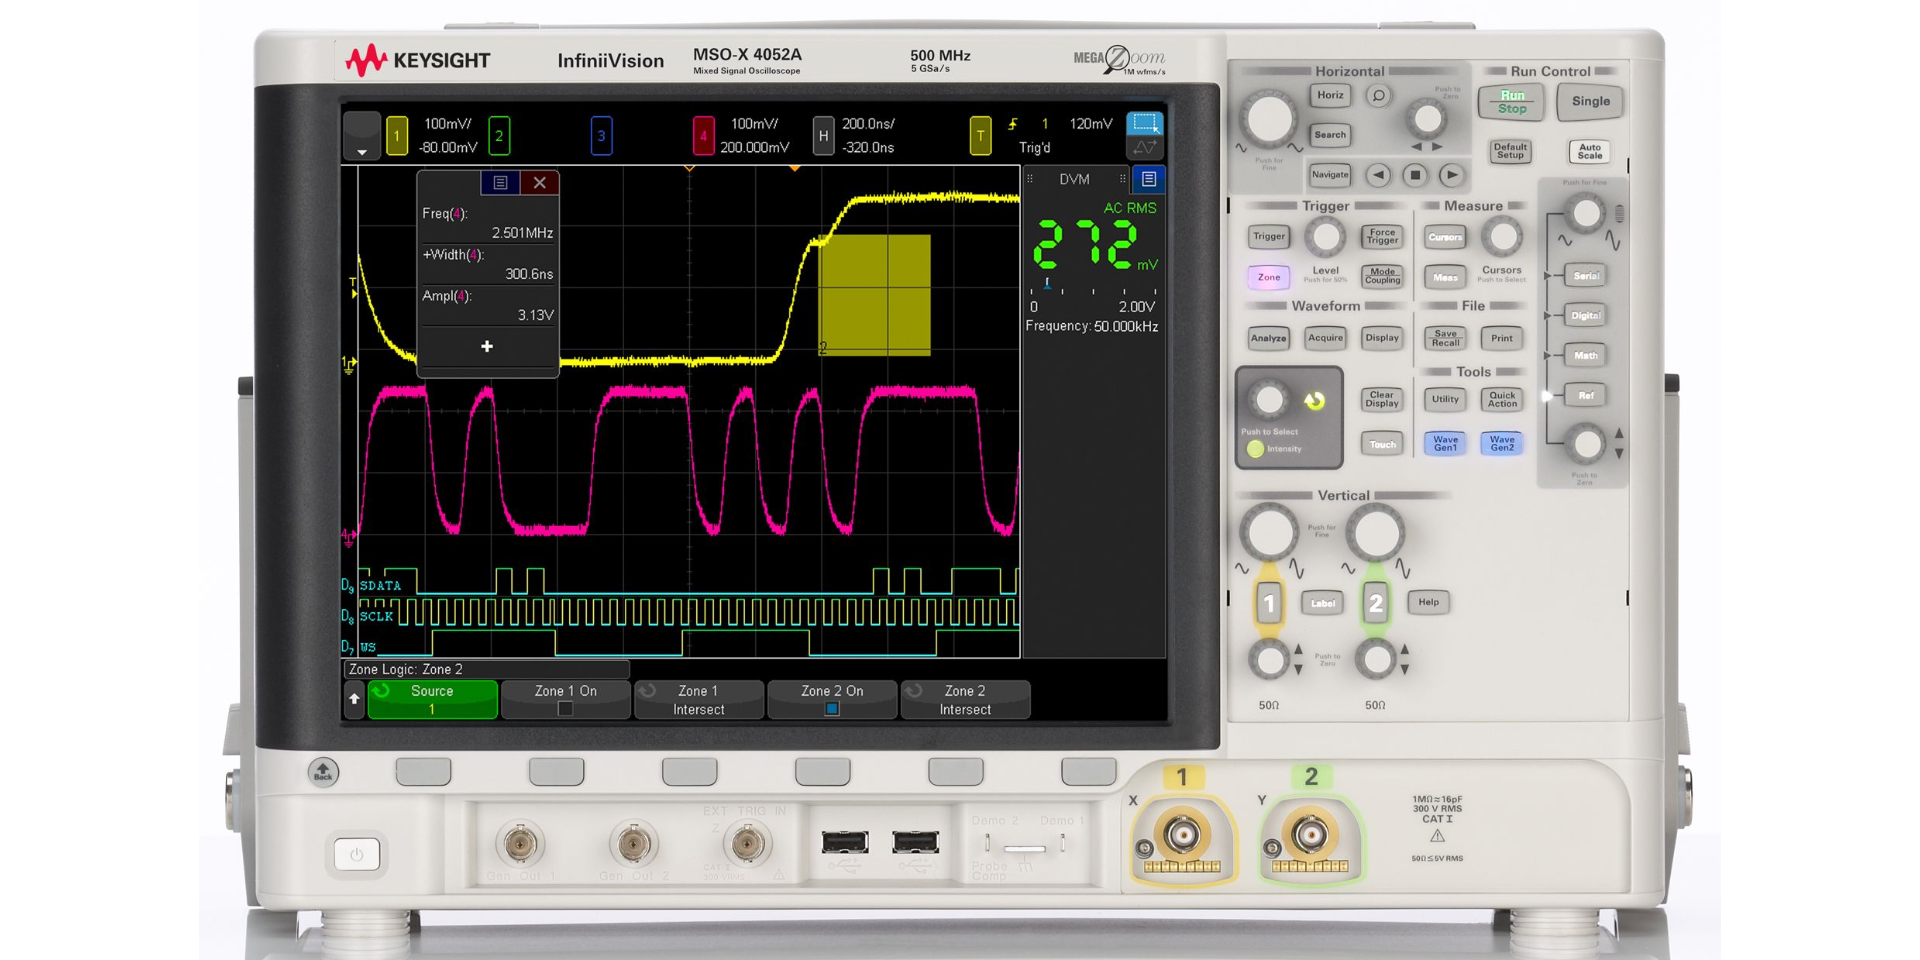Toggle the Zone 2 On checkbox
The image size is (1920, 960).
point(832,709)
